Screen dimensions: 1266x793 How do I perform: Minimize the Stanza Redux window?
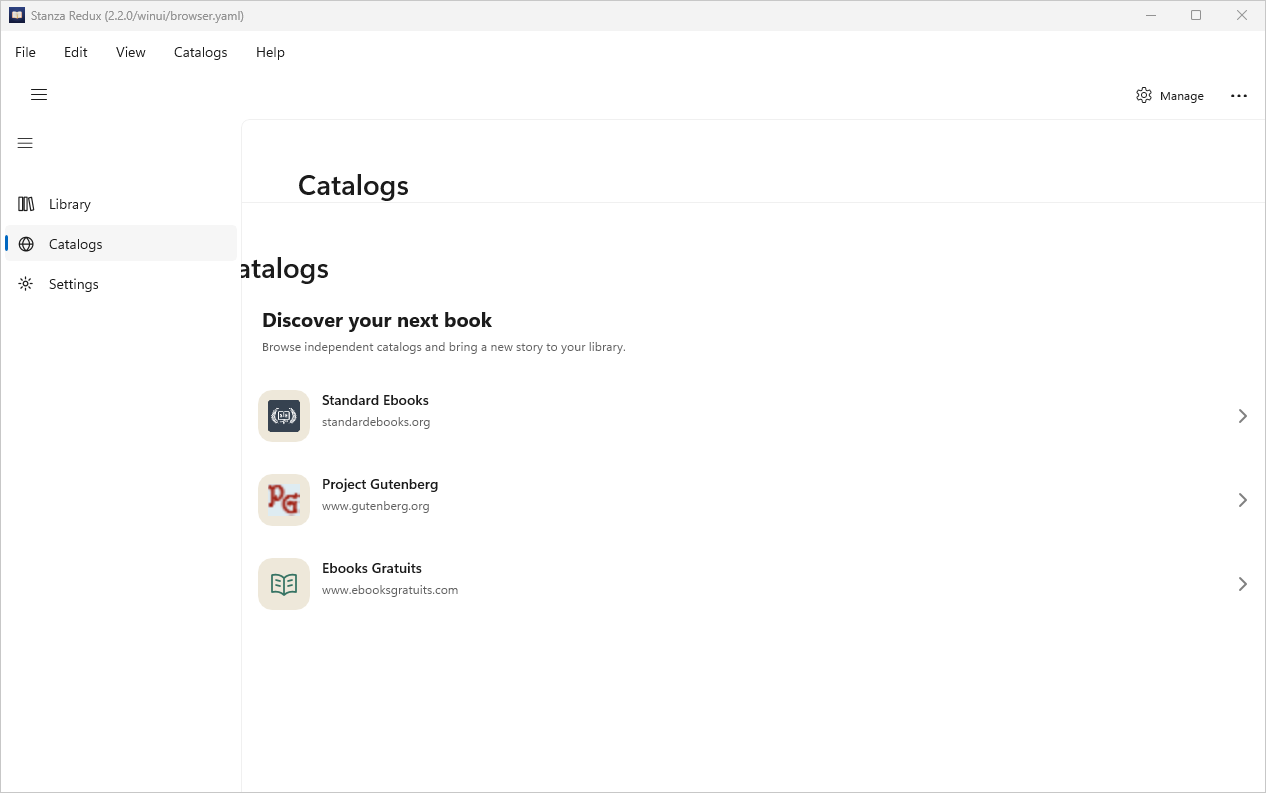coord(1151,15)
